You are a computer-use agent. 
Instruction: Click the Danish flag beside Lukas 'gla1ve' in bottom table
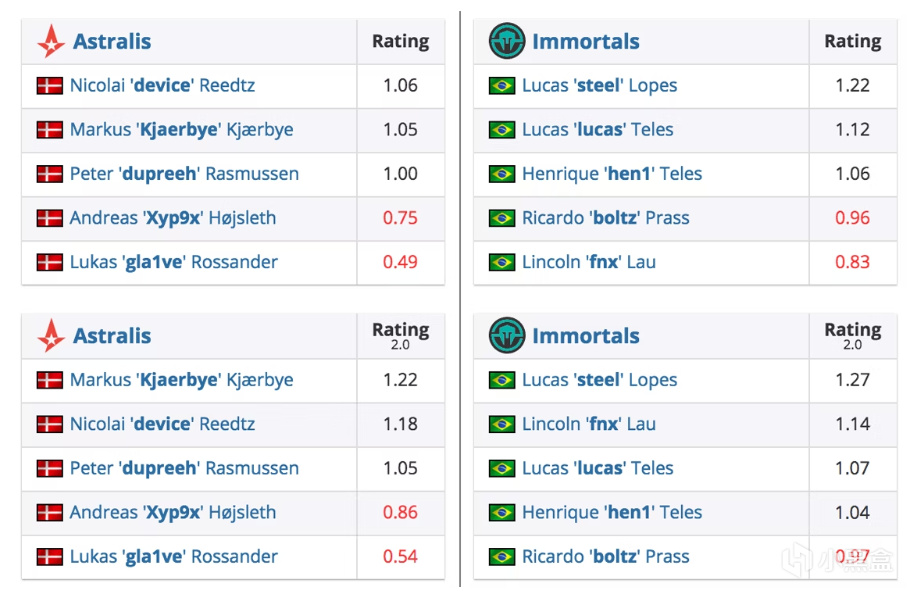[x=50, y=557]
